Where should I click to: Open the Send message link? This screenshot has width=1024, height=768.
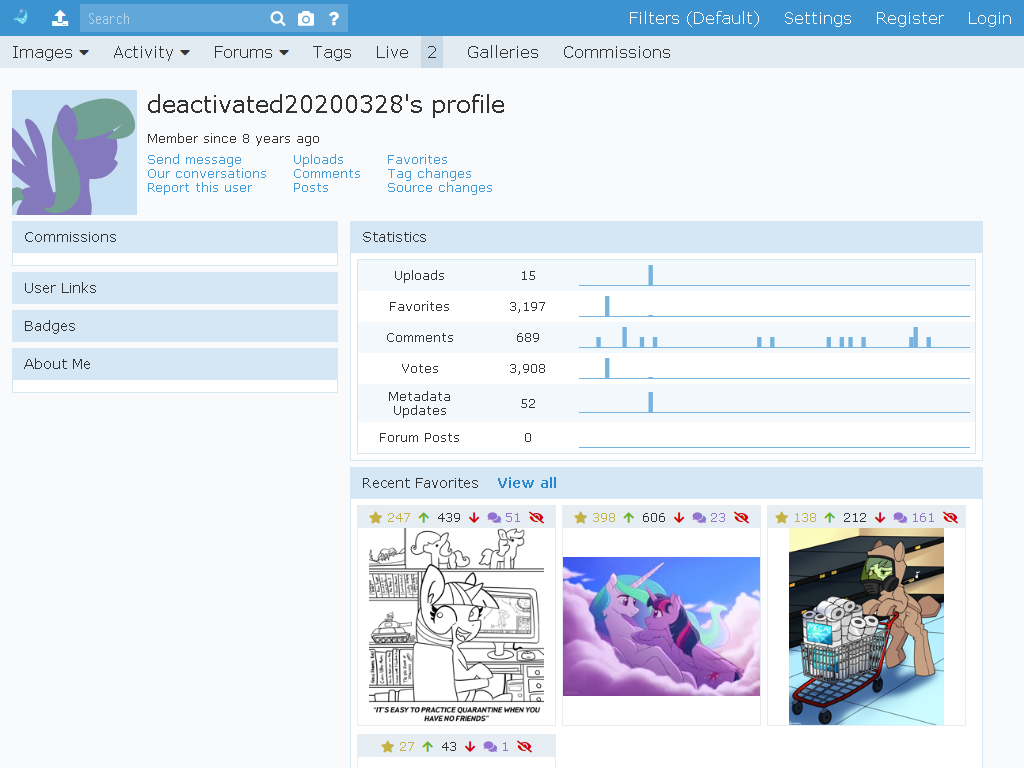[194, 159]
